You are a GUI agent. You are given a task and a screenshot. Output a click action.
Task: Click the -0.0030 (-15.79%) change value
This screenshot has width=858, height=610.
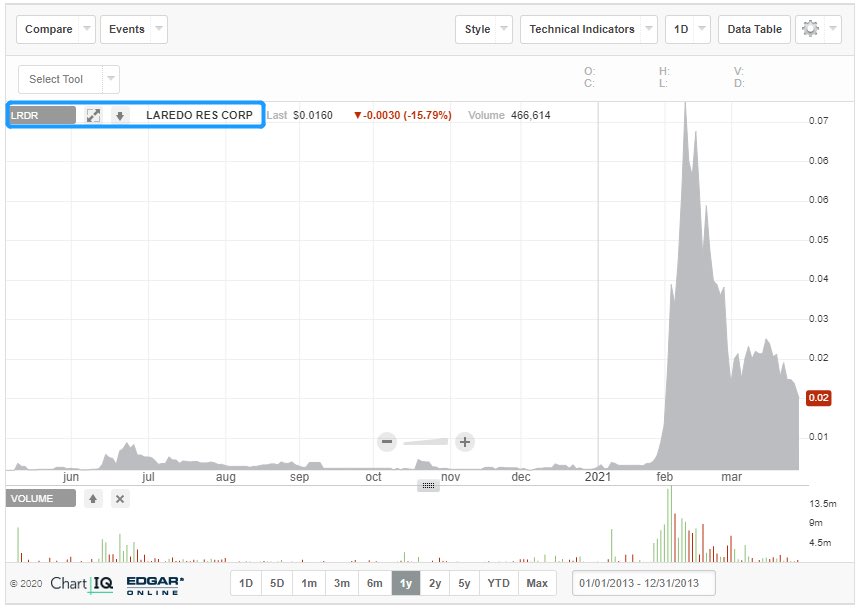click(402, 115)
